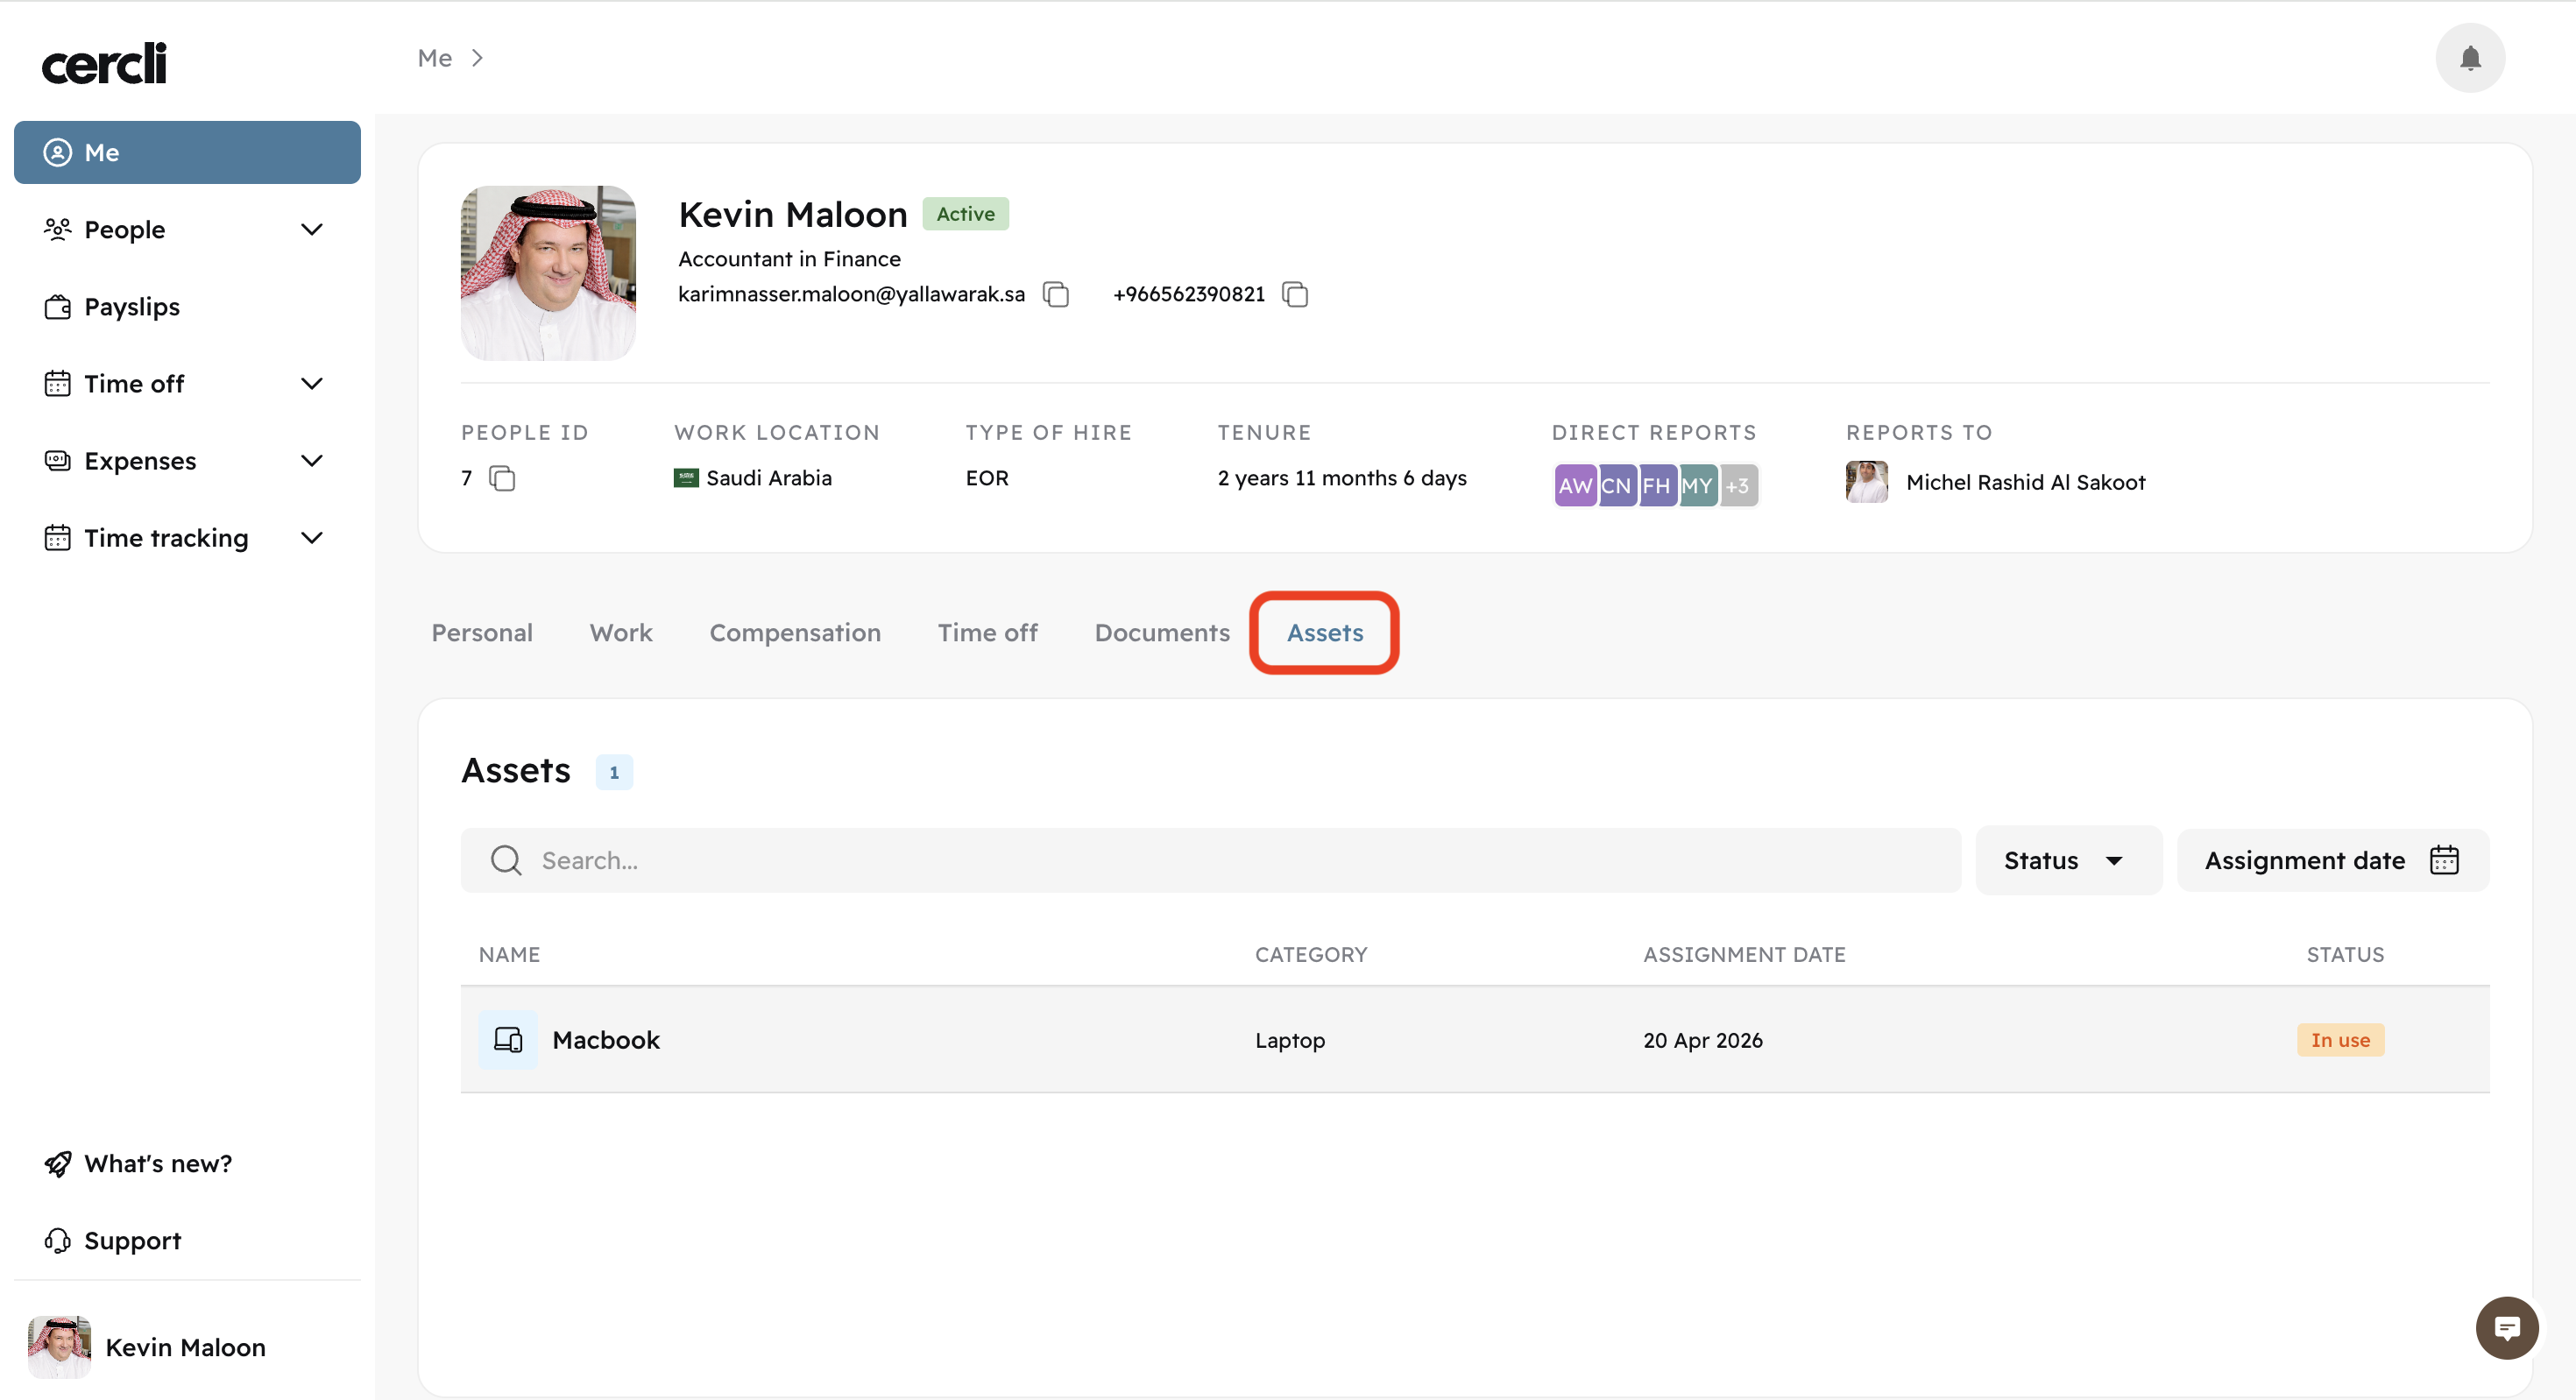Copy the phone number with copy icon
Screen dimensions: 2576x1400
click(x=1295, y=294)
